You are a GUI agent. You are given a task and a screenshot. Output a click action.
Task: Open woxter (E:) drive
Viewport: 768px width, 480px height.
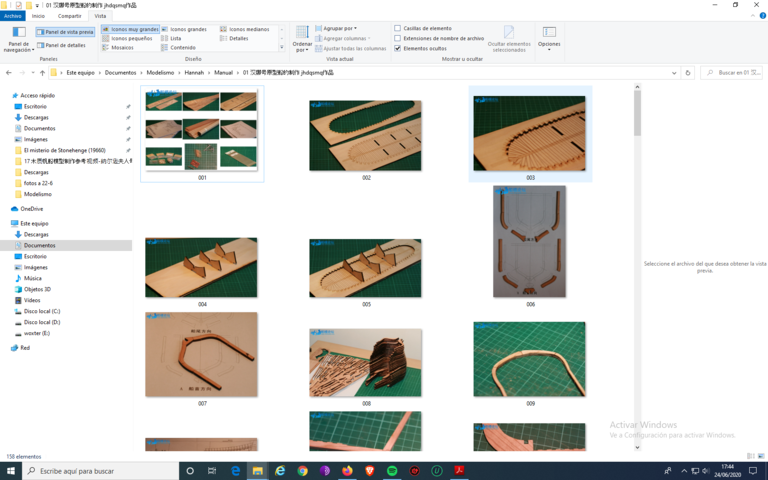[x=37, y=334]
